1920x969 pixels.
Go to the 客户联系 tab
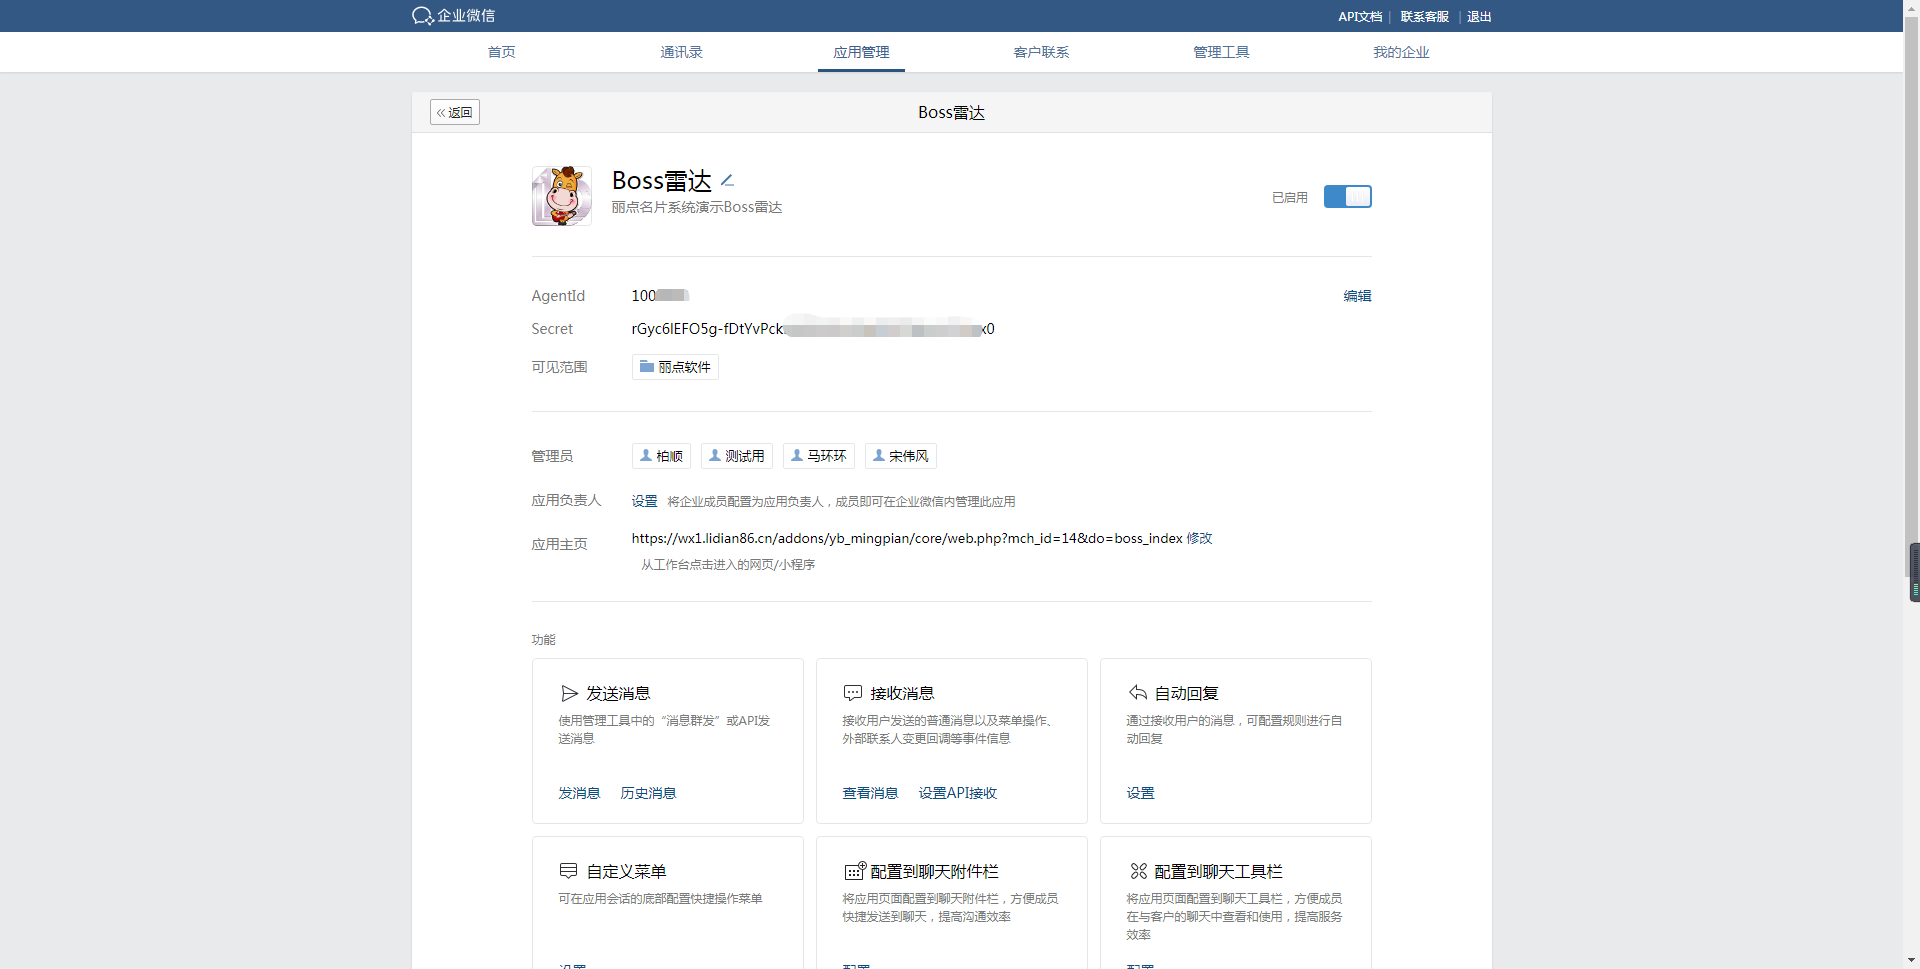tap(1041, 52)
